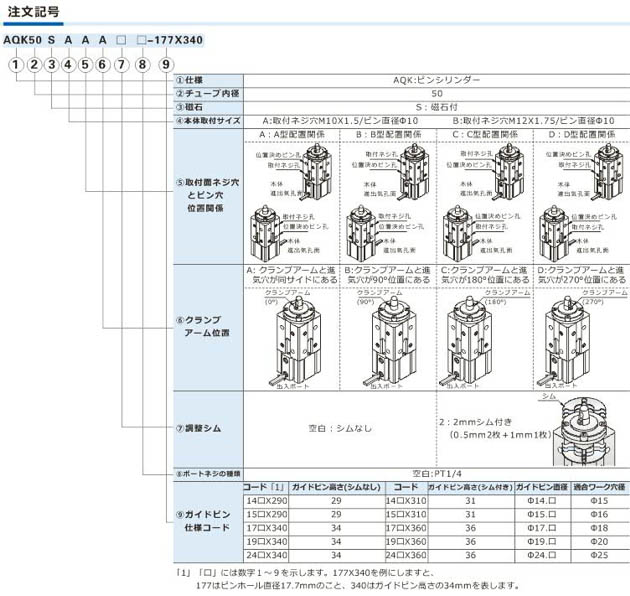Click the C：C型配置関係 column header
Screen dimensions: 630x596
pos(485,135)
